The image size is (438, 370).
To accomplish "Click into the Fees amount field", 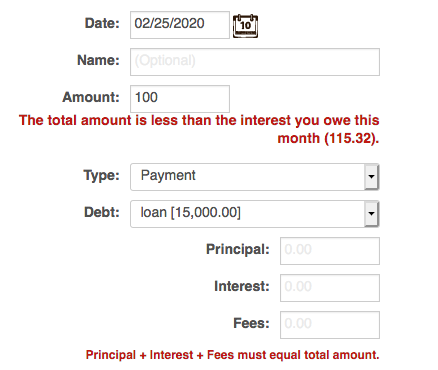I will pyautogui.click(x=330, y=325).
